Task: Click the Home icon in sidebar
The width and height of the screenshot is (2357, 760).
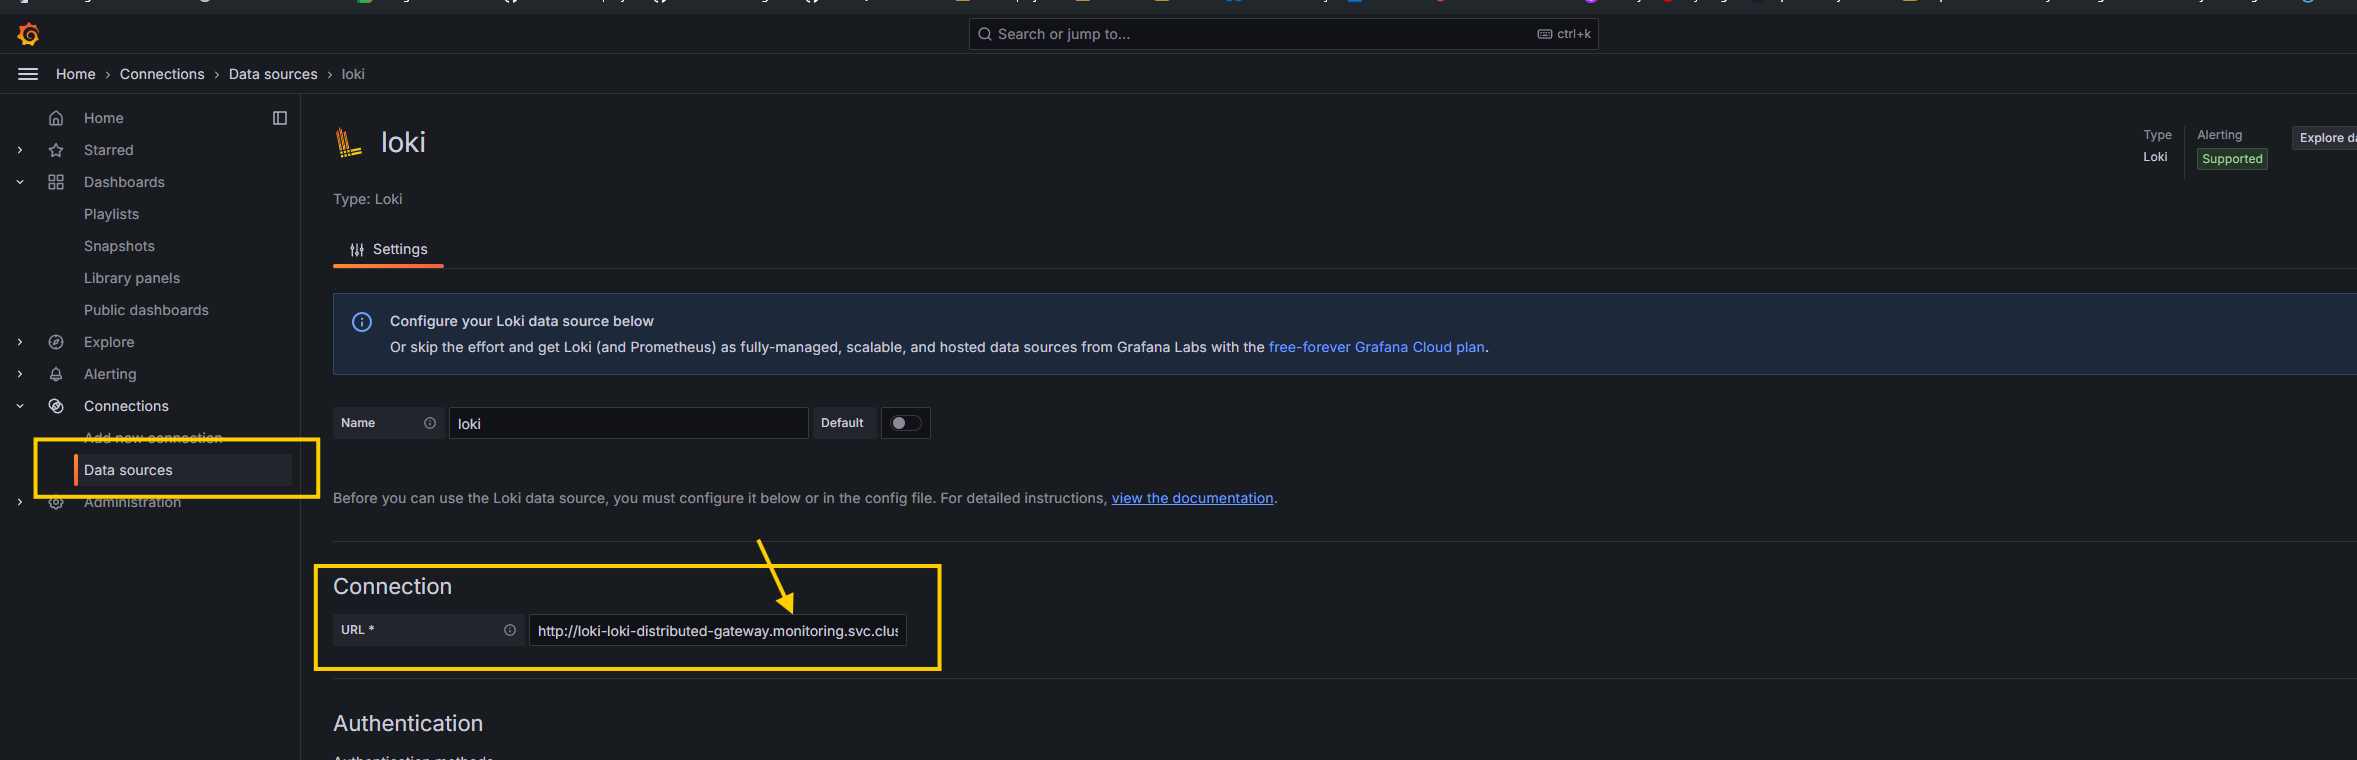Action: coord(56,118)
